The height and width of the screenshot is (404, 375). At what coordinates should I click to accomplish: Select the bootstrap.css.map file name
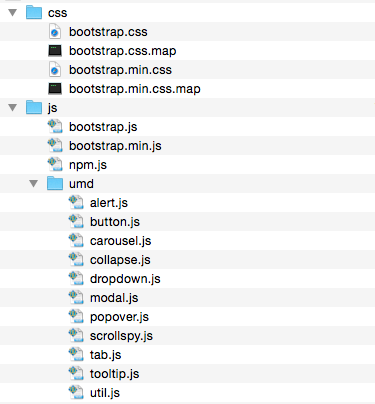(123, 51)
